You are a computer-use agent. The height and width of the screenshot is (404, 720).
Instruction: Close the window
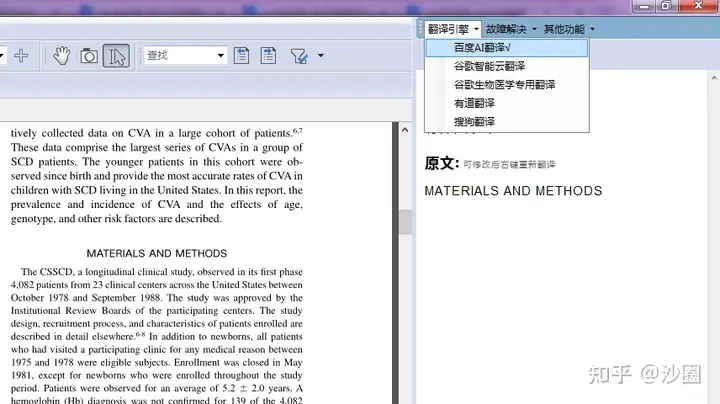click(x=698, y=6)
